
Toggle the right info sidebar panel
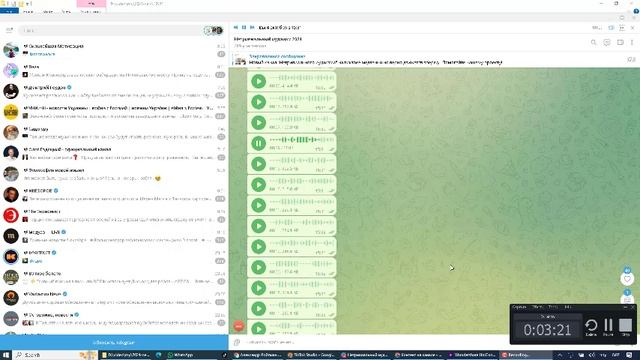click(x=620, y=42)
